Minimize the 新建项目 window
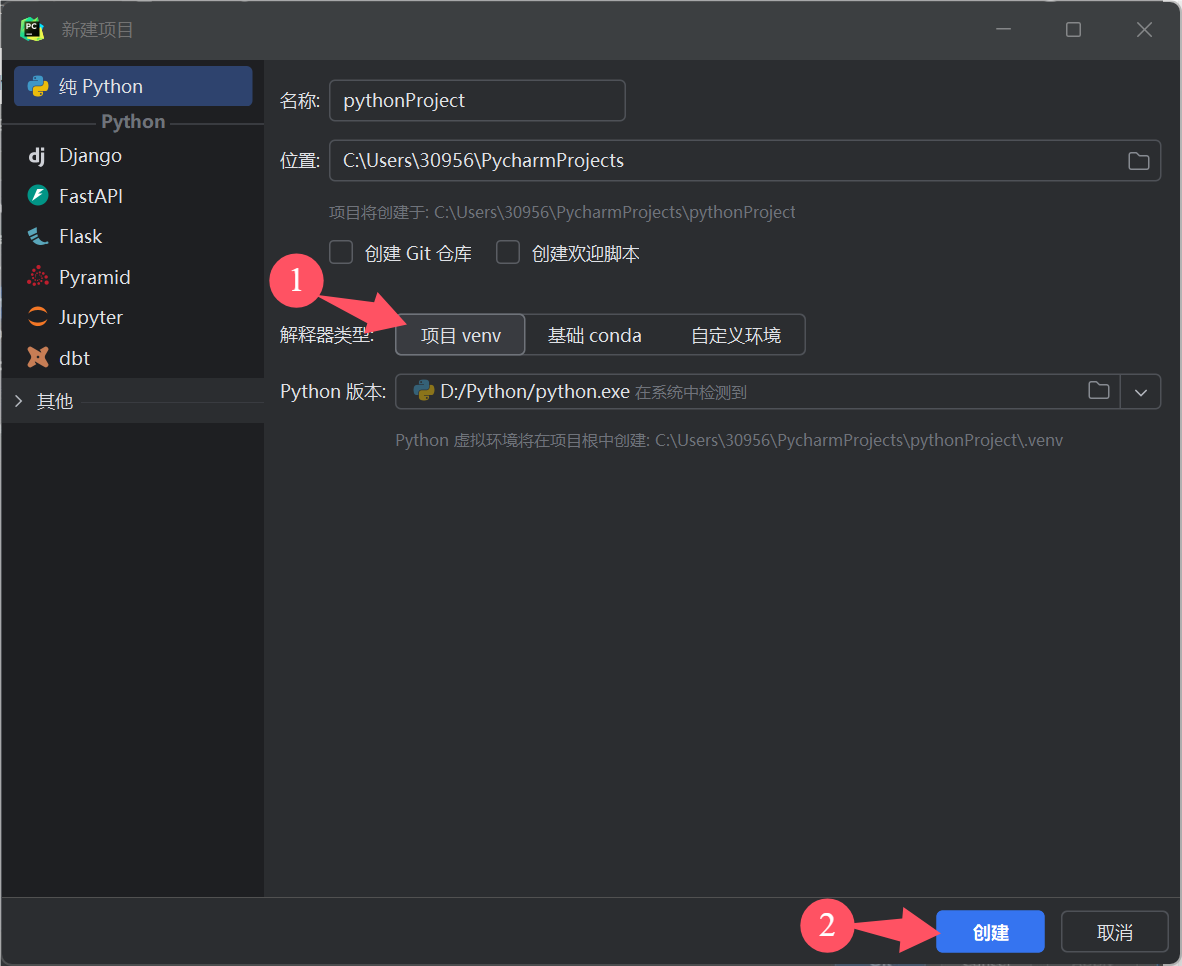This screenshot has height=966, width=1182. [1003, 29]
